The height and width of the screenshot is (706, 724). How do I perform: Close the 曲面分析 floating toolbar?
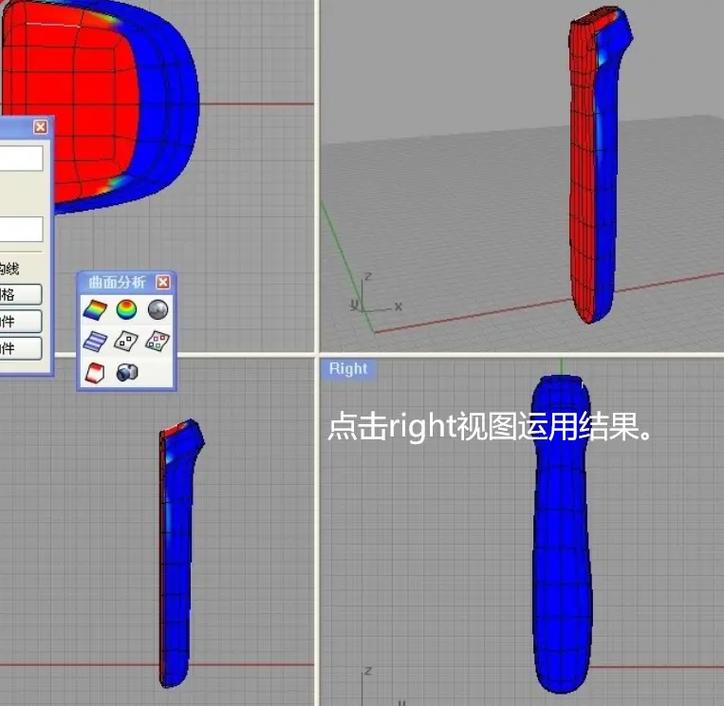163,283
